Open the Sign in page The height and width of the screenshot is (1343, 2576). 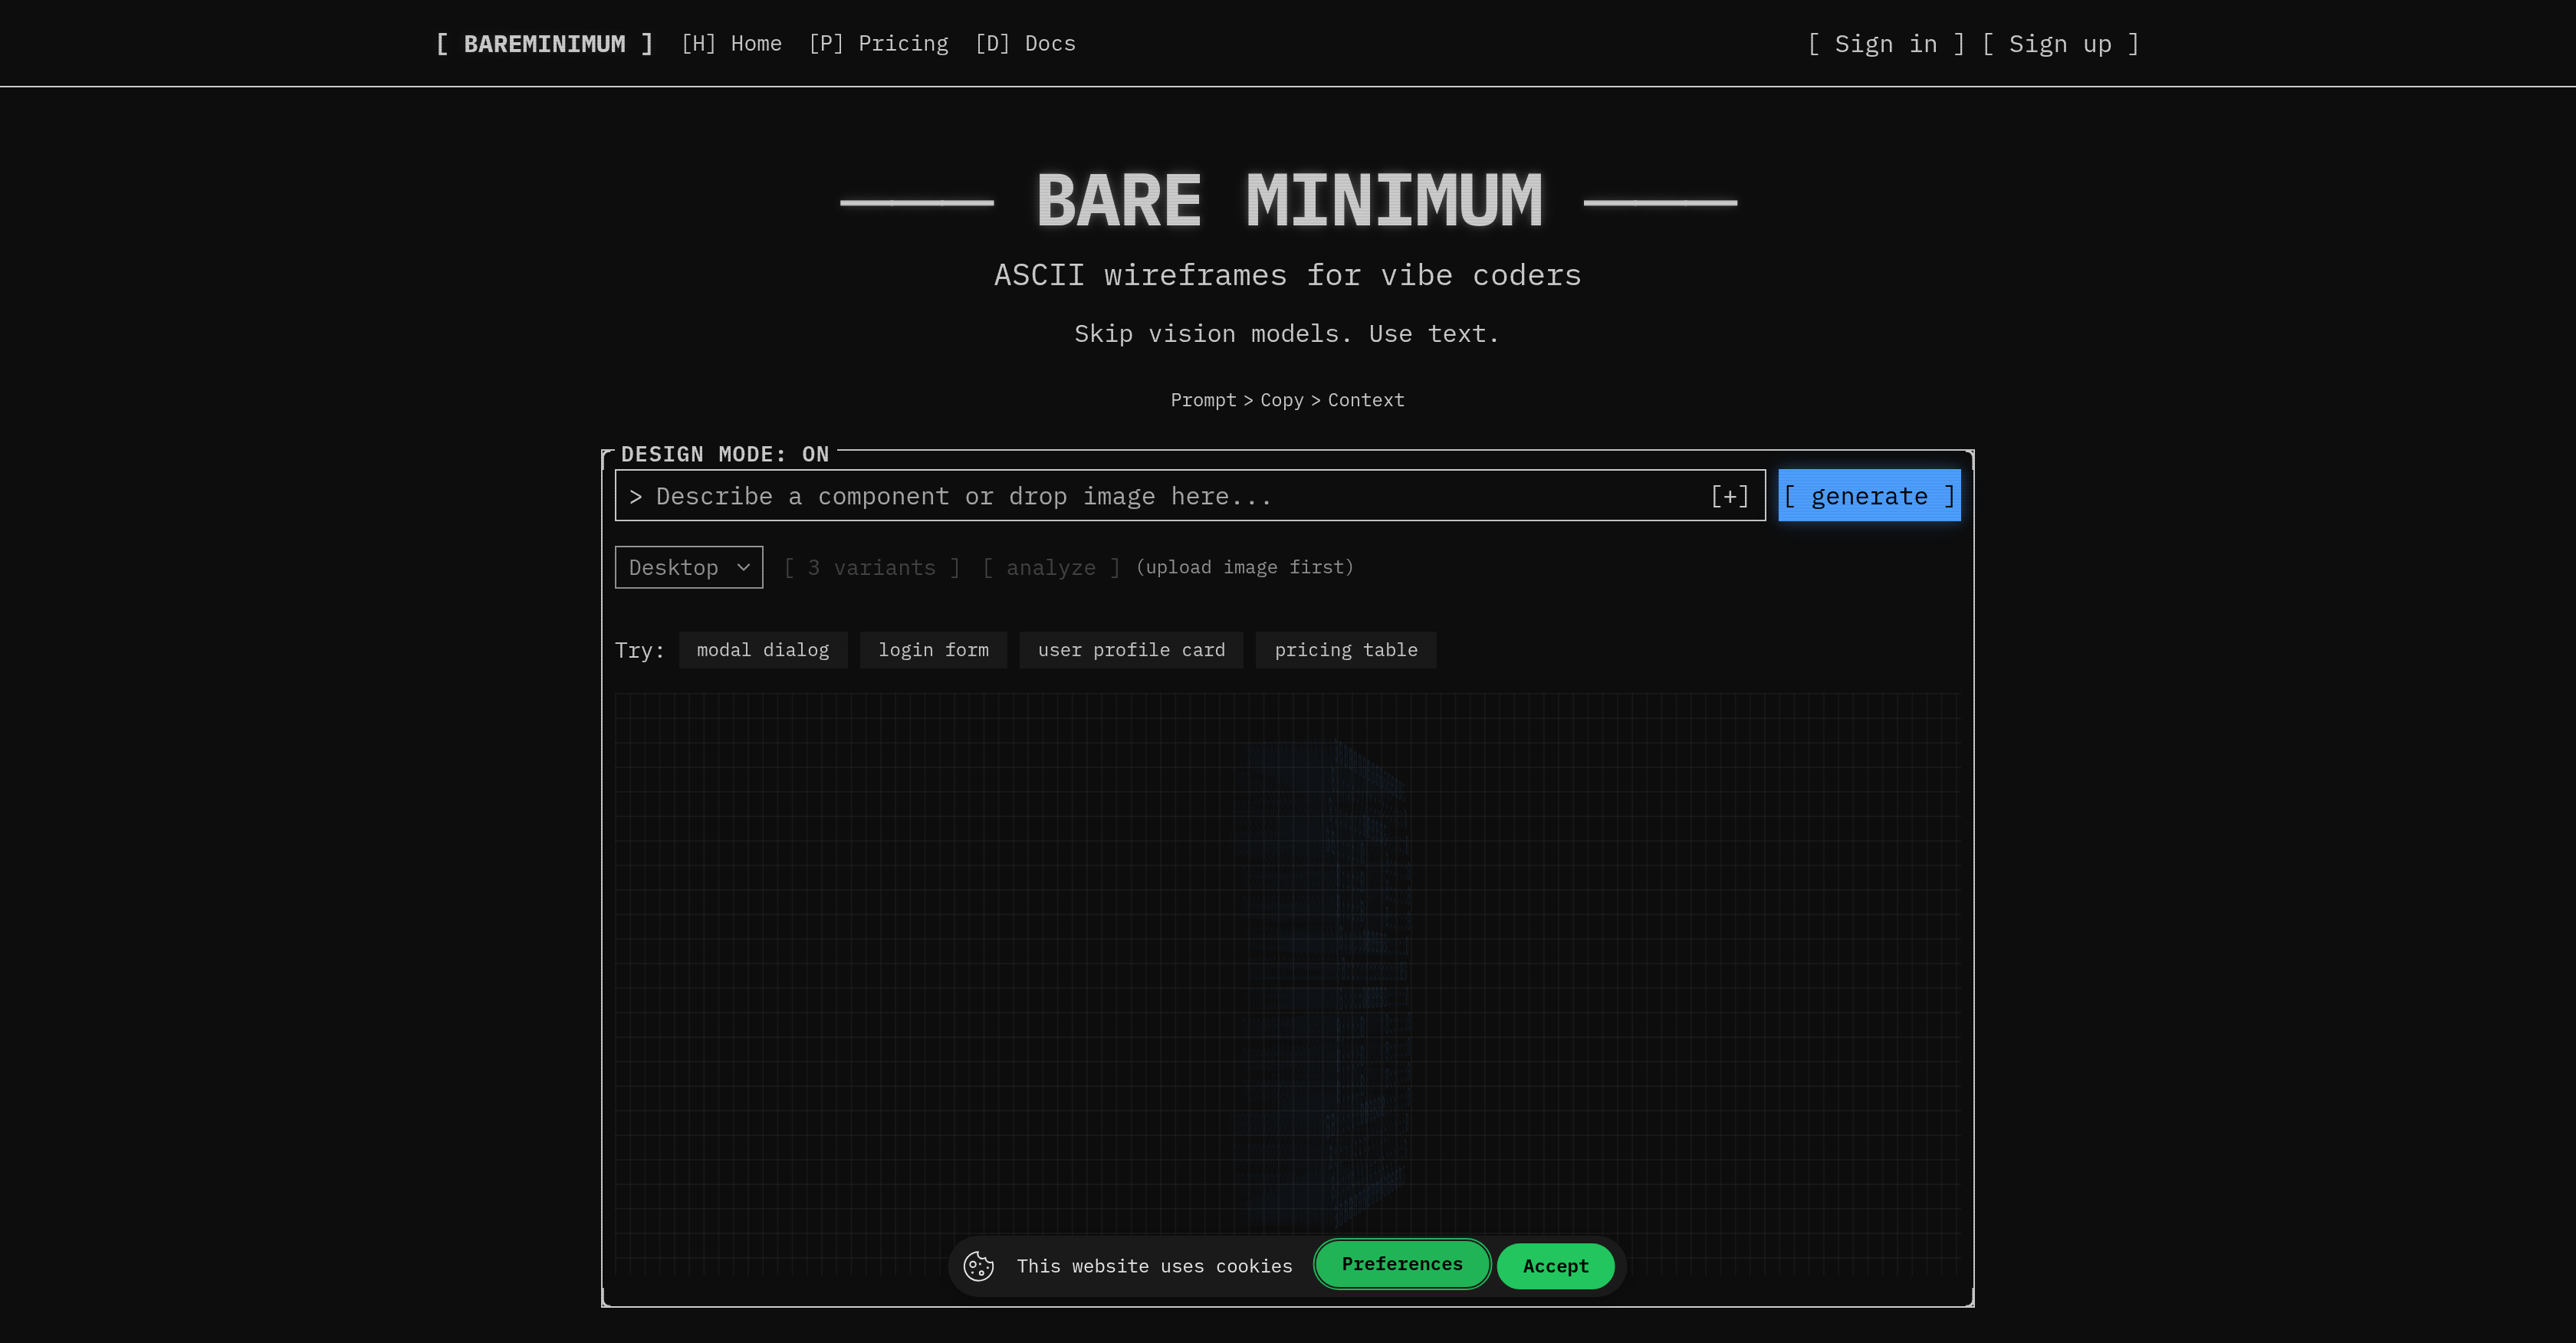[1885, 43]
